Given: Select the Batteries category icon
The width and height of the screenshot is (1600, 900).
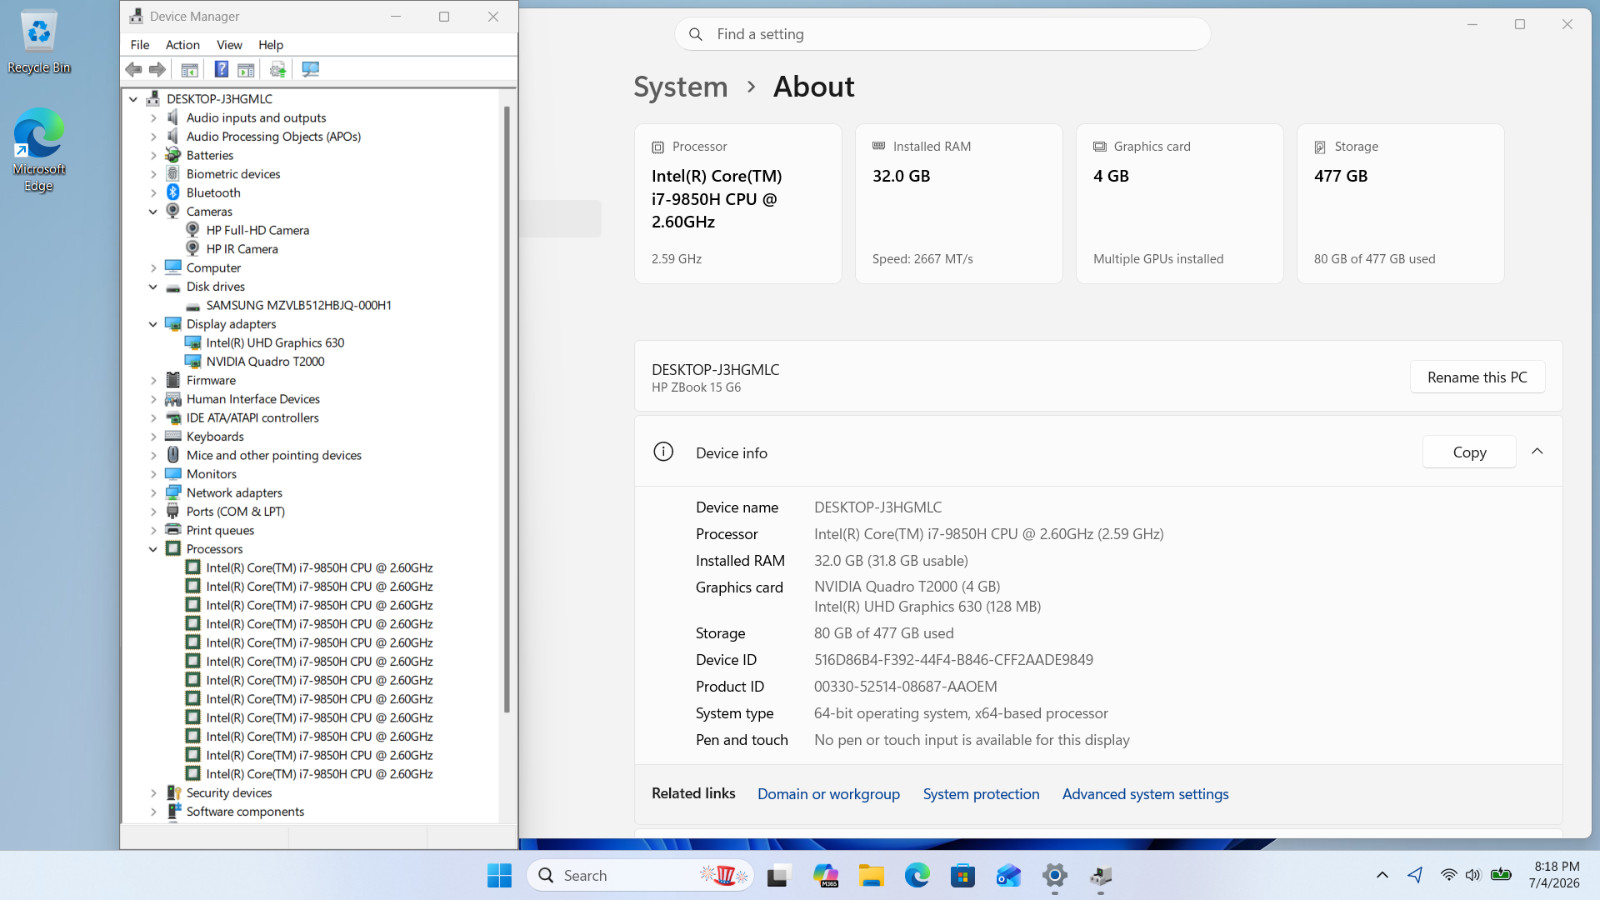Looking at the screenshot, I should 173,155.
